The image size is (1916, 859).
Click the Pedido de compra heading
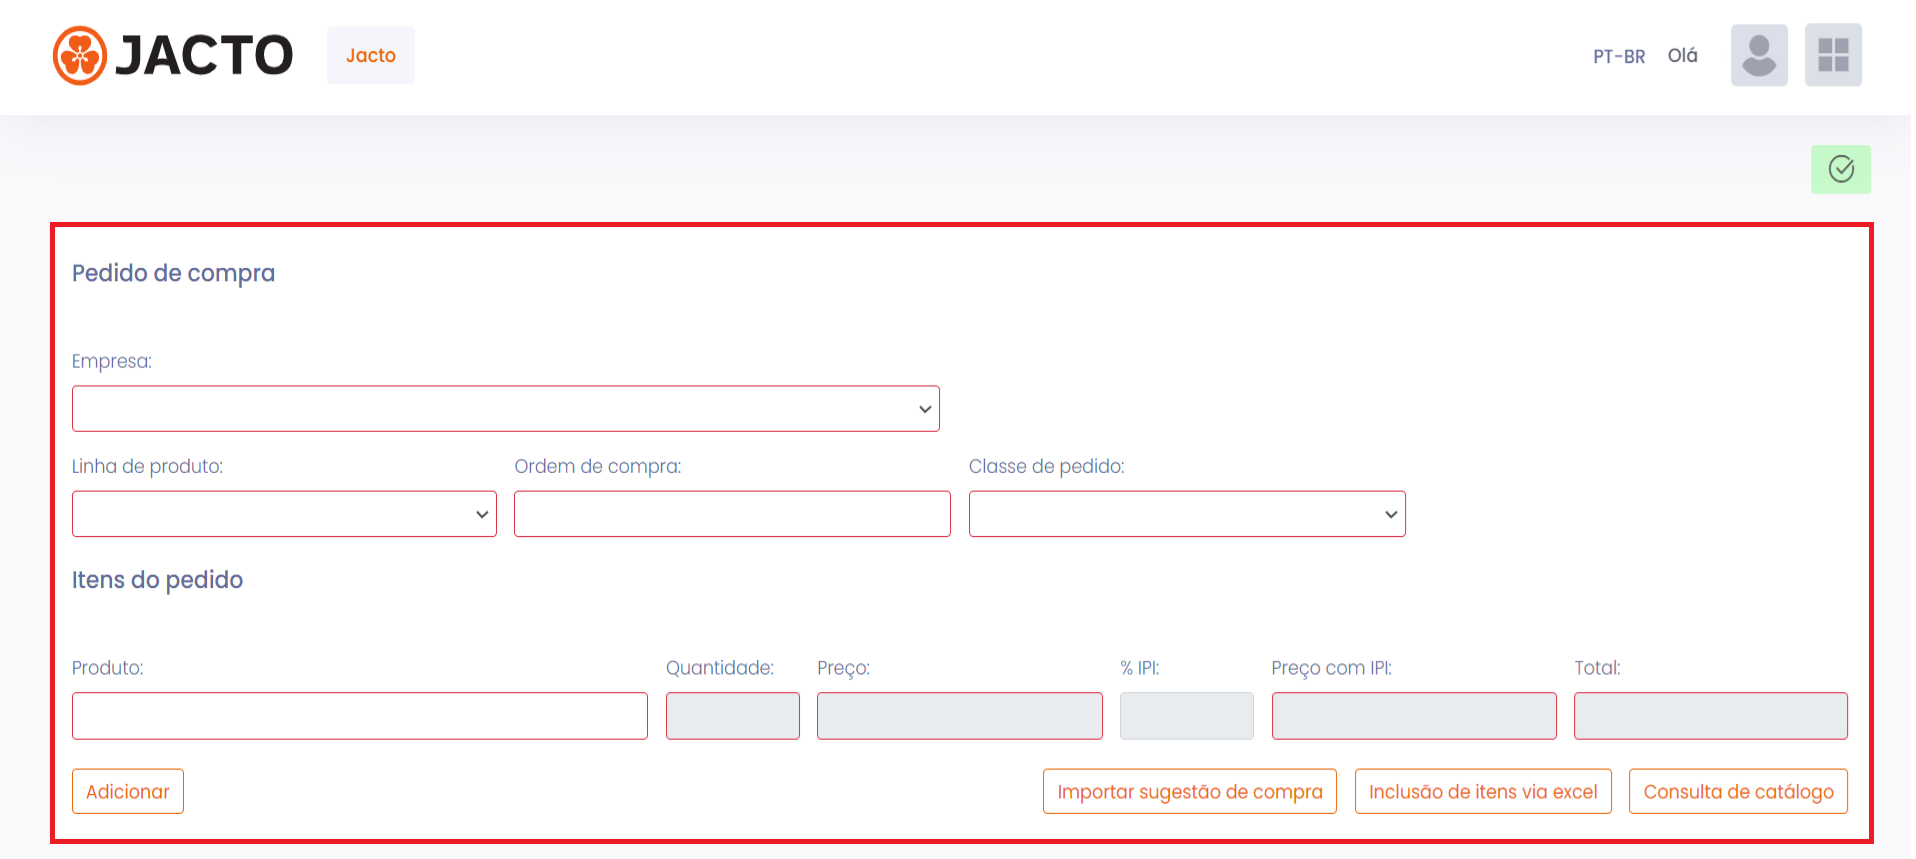click(173, 273)
